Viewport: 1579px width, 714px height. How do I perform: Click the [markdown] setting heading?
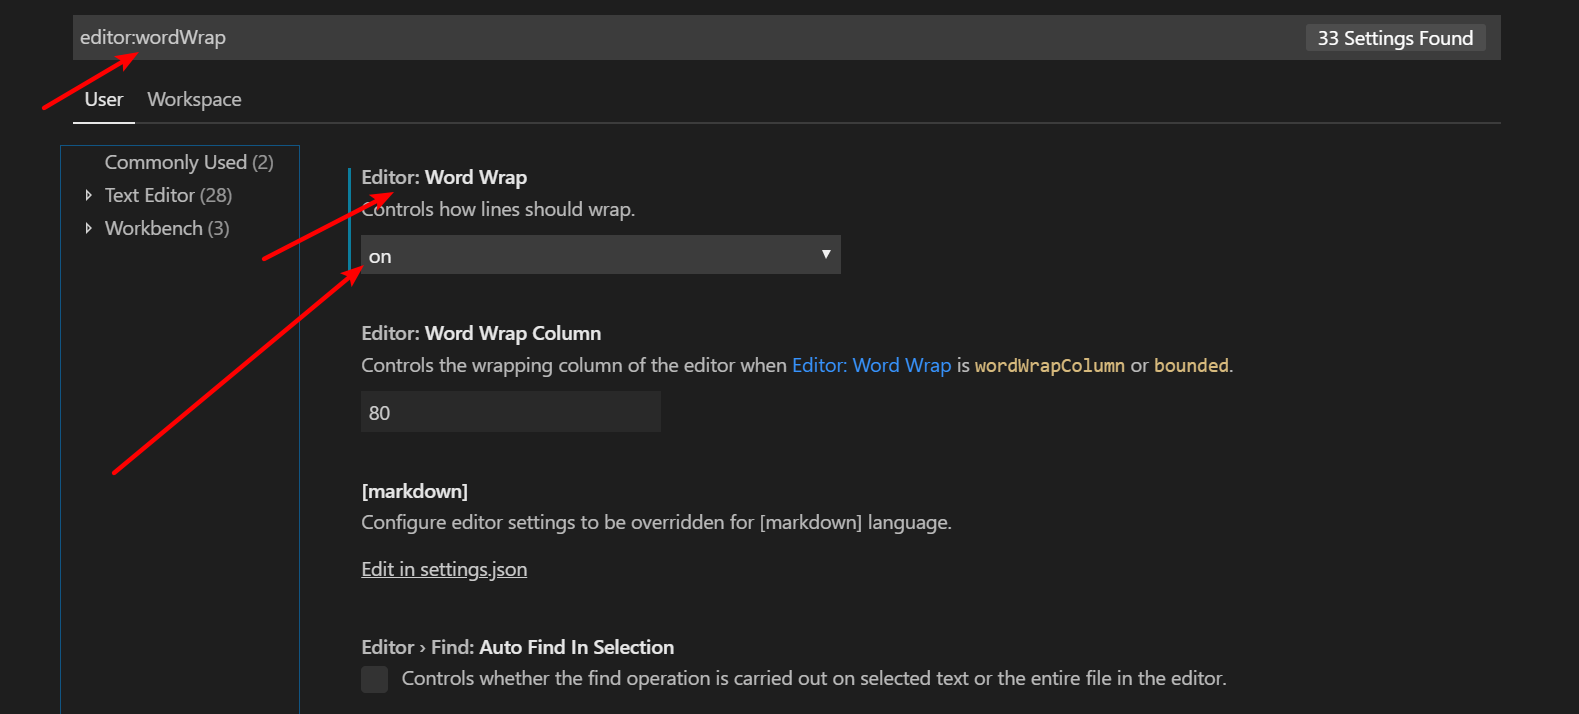(x=414, y=491)
